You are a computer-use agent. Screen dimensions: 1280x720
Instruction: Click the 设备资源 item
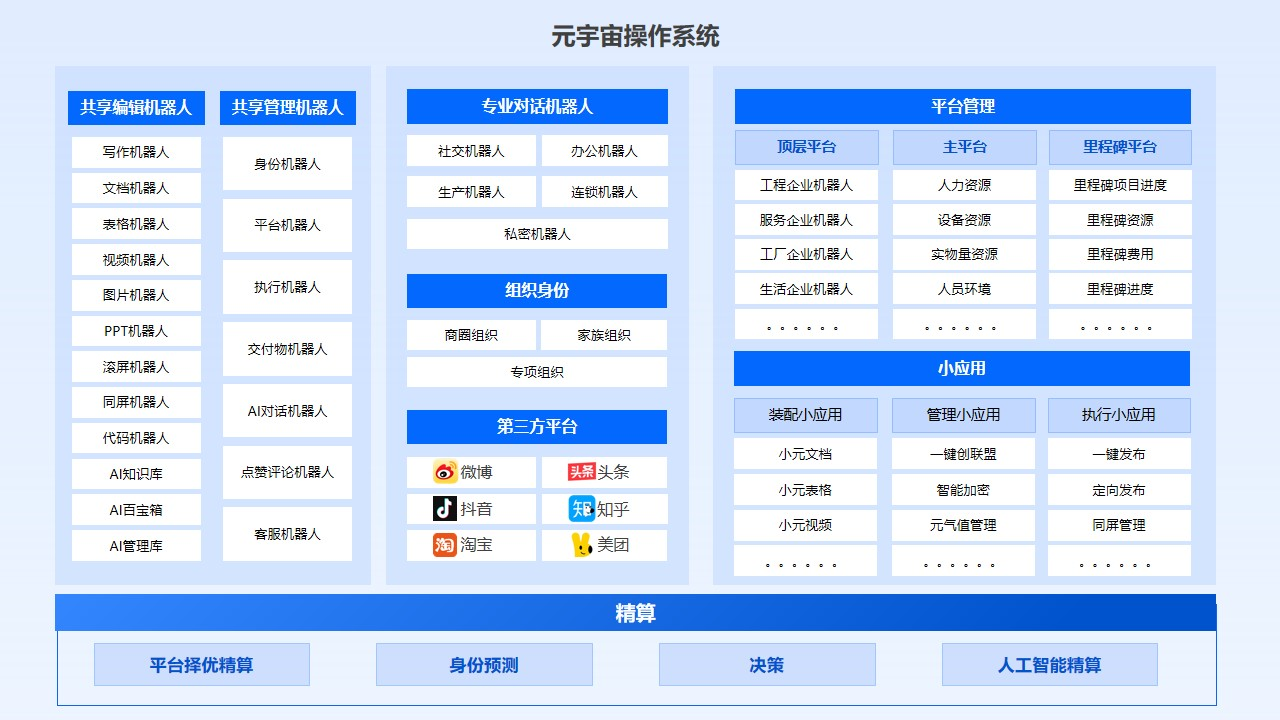point(964,220)
